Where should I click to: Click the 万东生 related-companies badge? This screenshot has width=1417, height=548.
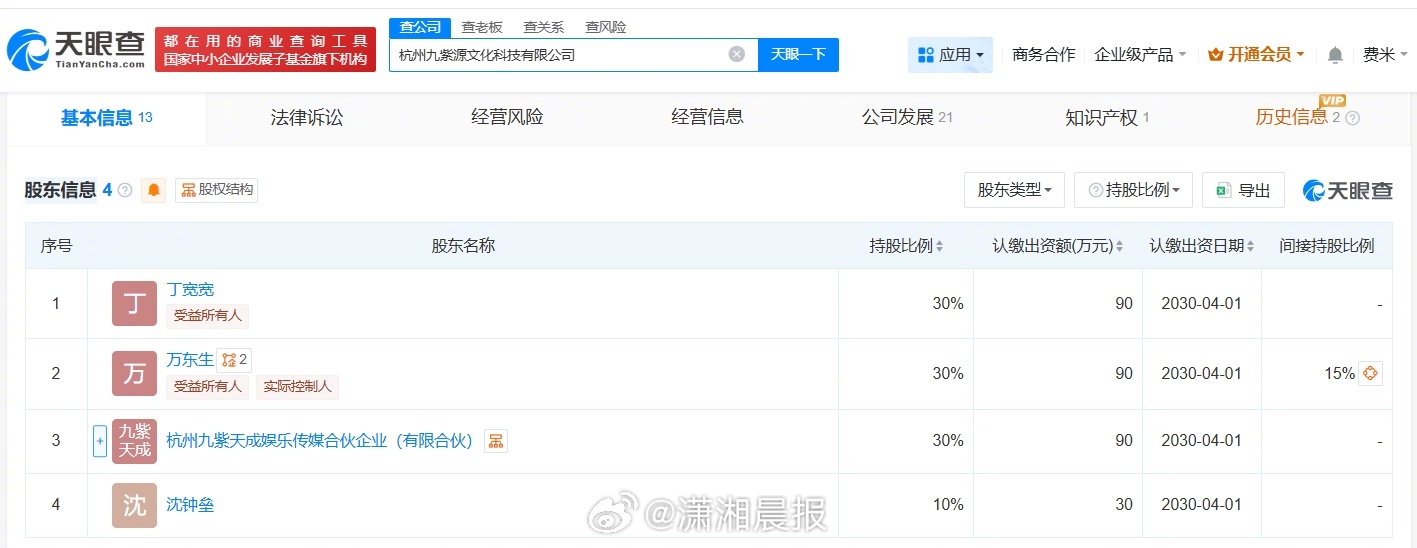click(x=235, y=359)
